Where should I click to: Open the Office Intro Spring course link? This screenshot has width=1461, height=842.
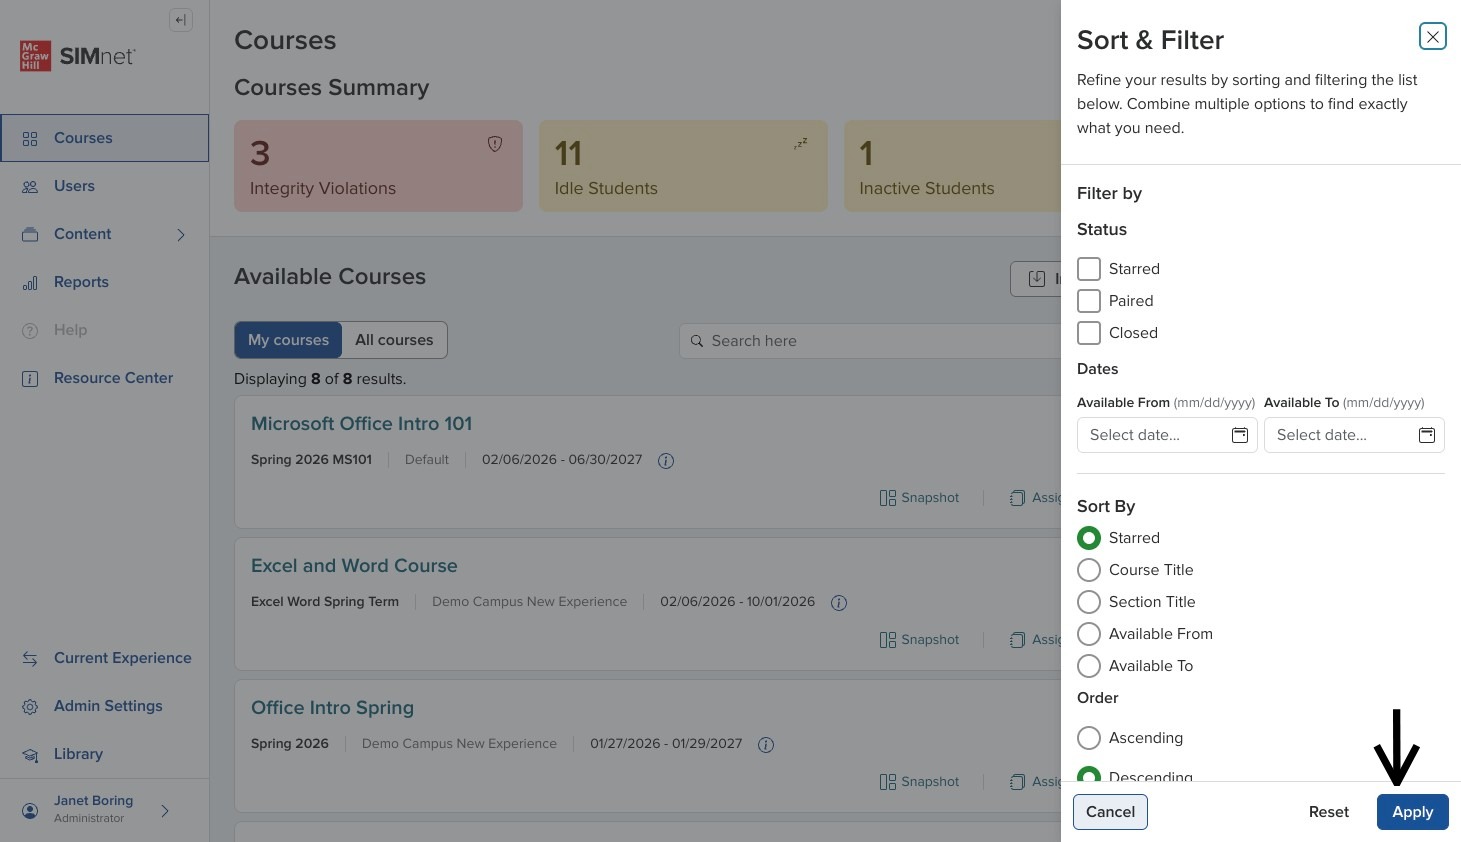coord(332,708)
